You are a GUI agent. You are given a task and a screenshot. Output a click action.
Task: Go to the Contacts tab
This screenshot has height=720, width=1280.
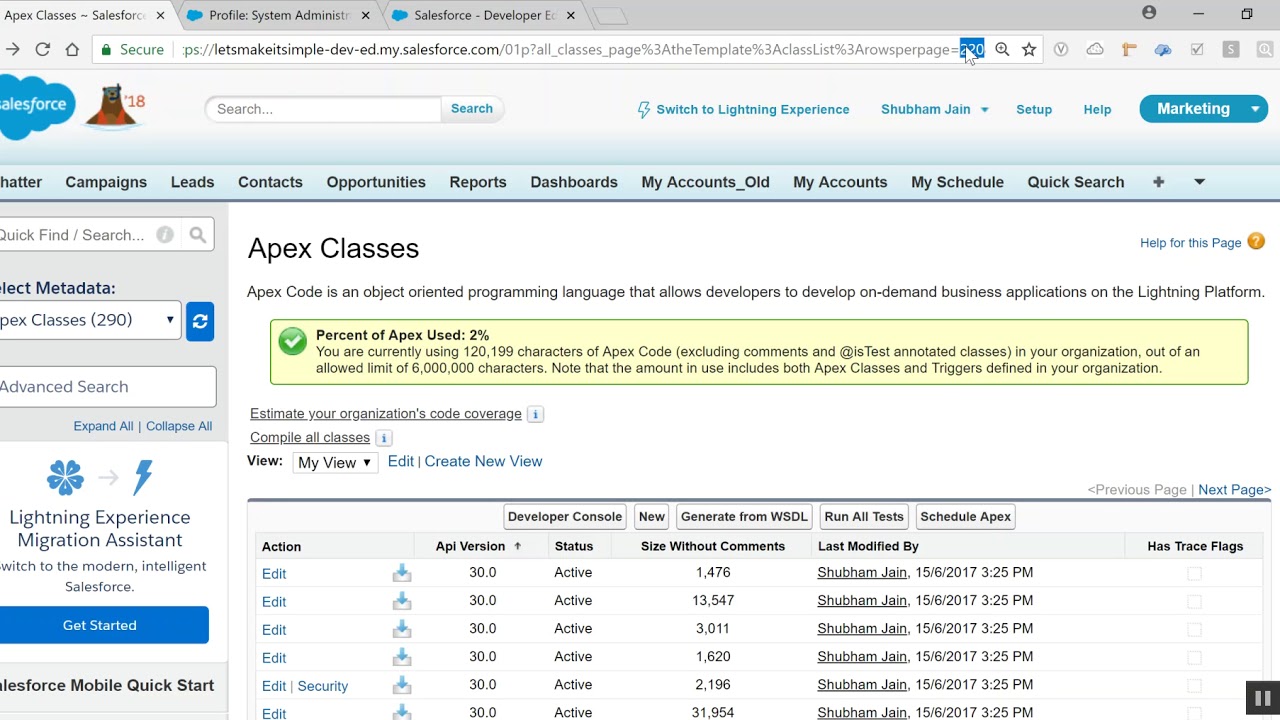(x=270, y=182)
